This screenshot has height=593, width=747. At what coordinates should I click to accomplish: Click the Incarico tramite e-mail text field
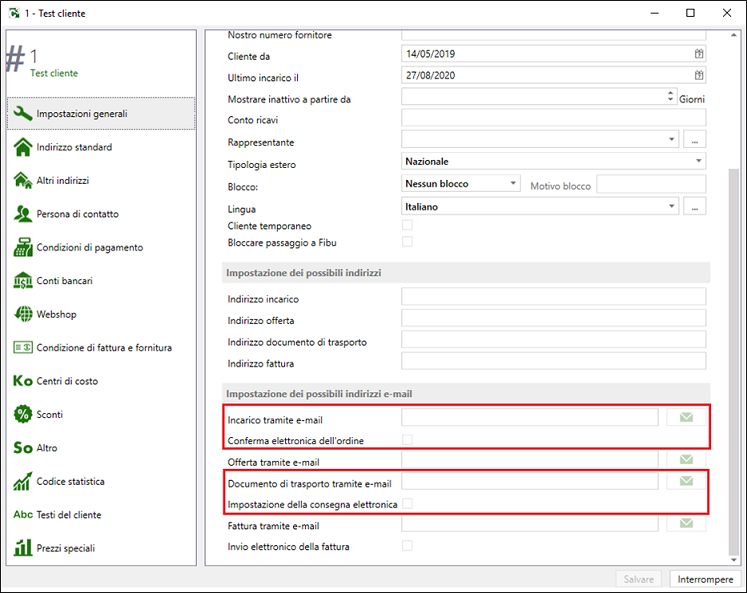tap(529, 417)
